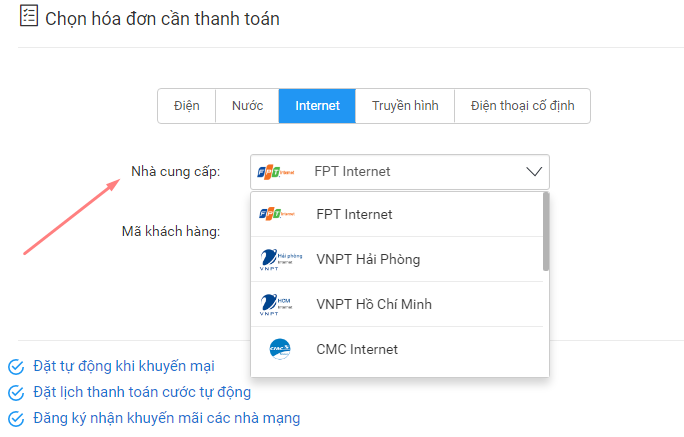Click the FPT logo in the dropdown list
Screen dimensions: 684x437
click(277, 214)
